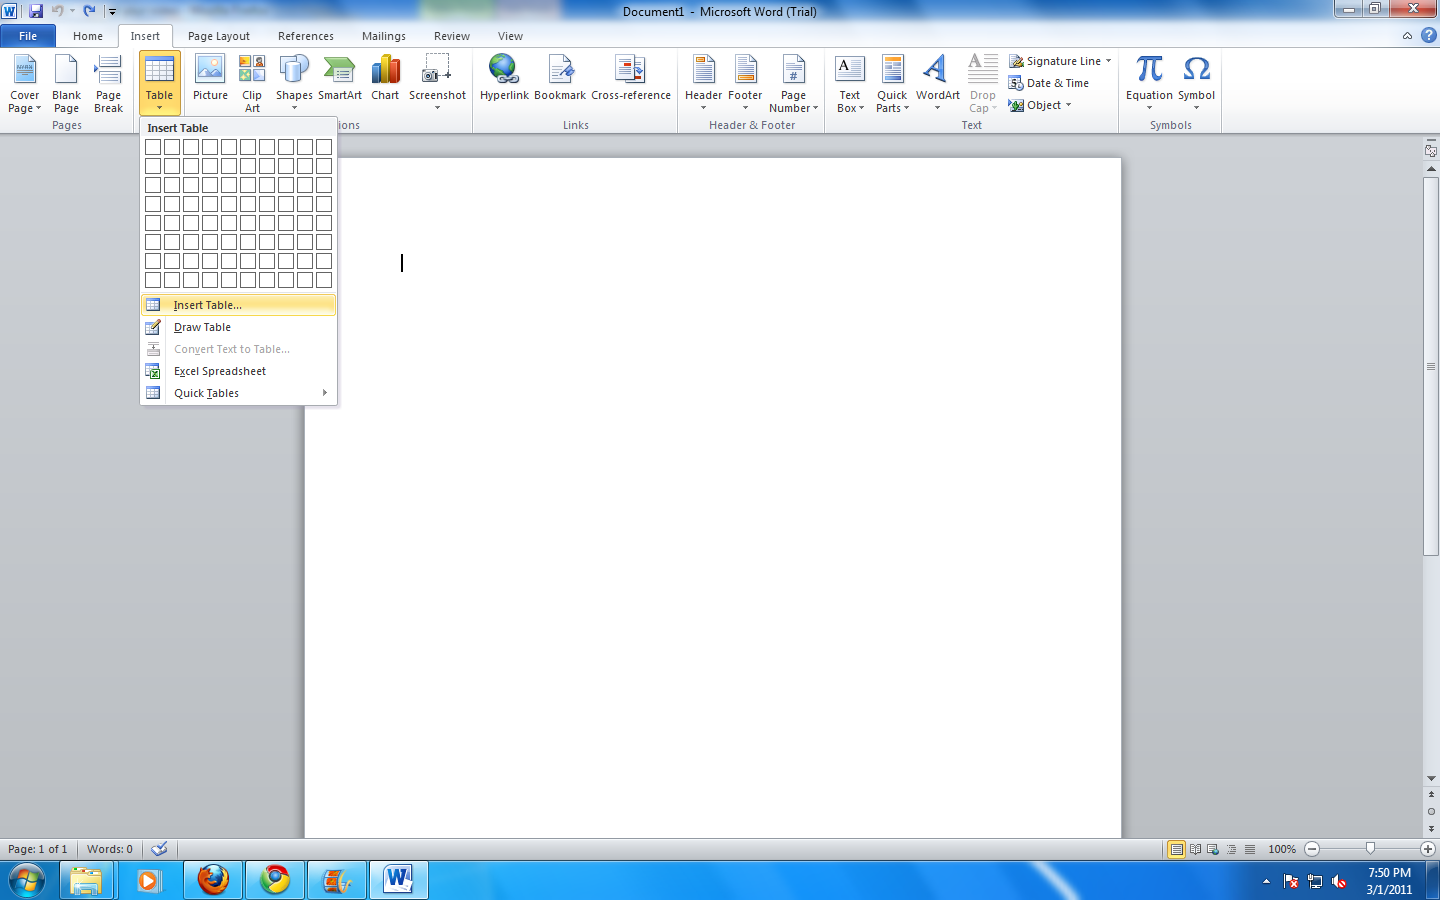This screenshot has height=900, width=1440.
Task: Click the Windows Start button
Action: click(x=27, y=880)
